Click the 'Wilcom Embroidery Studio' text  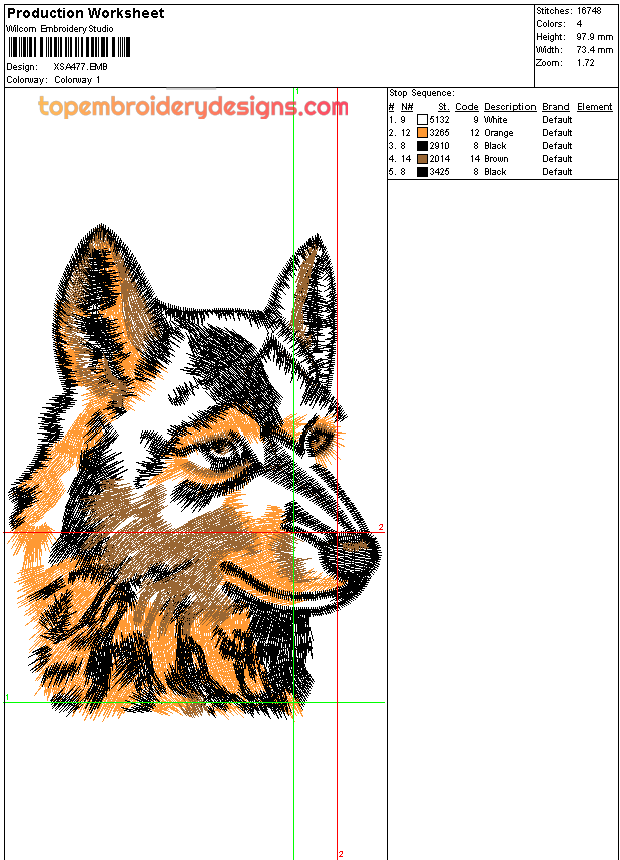(x=60, y=29)
